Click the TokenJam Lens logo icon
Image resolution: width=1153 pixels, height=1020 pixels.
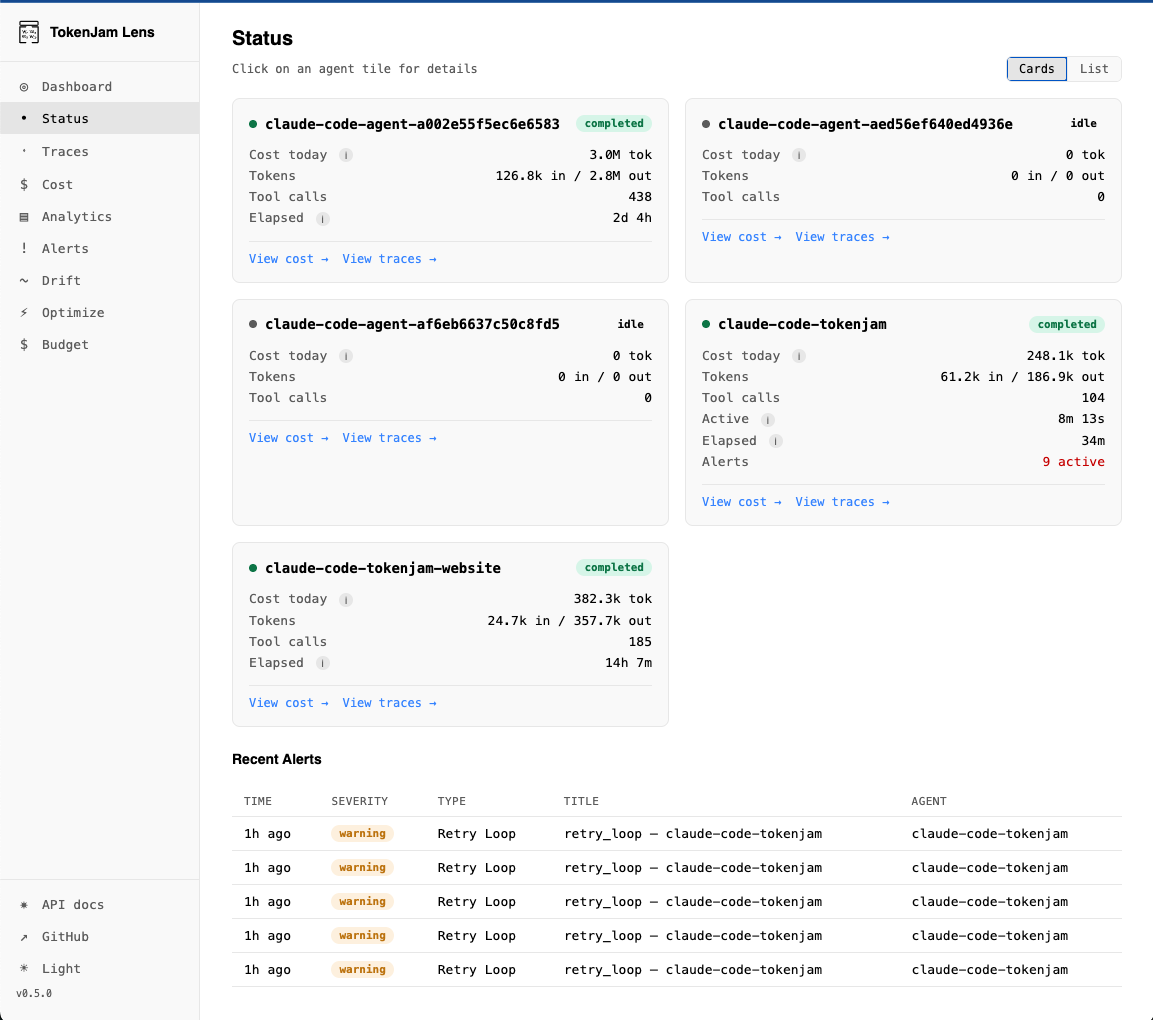click(29, 32)
